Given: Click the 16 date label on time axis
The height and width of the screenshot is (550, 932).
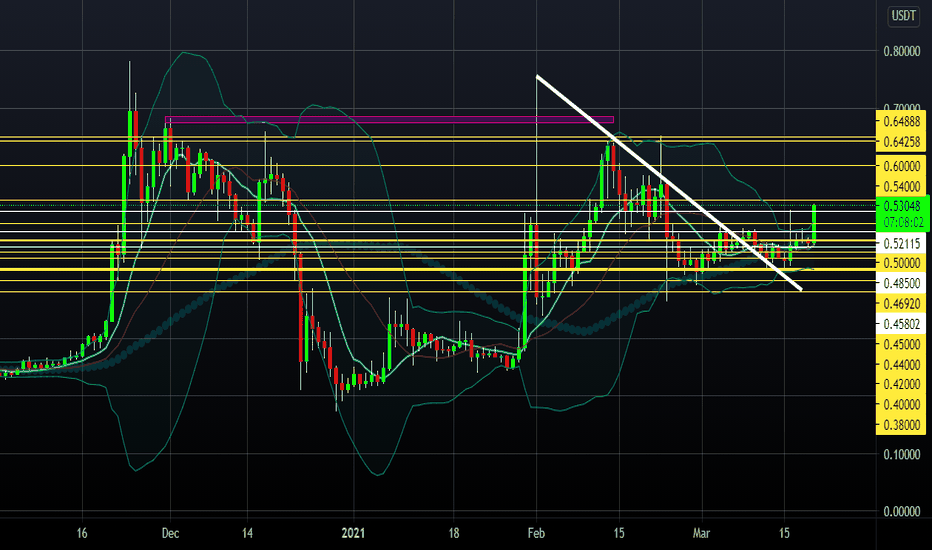Looking at the screenshot, I should (82, 533).
